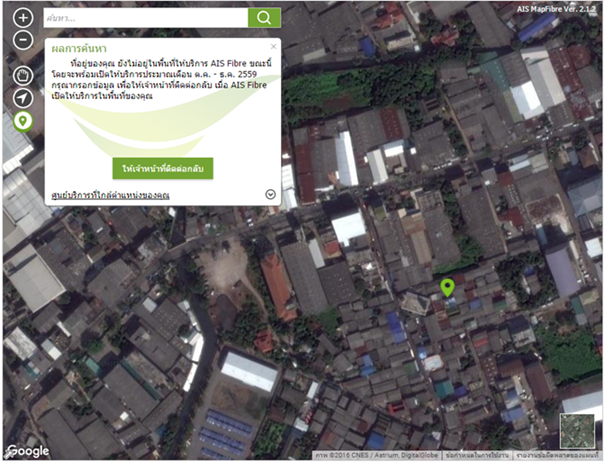
Task: Click the green location pin on map
Action: (447, 288)
